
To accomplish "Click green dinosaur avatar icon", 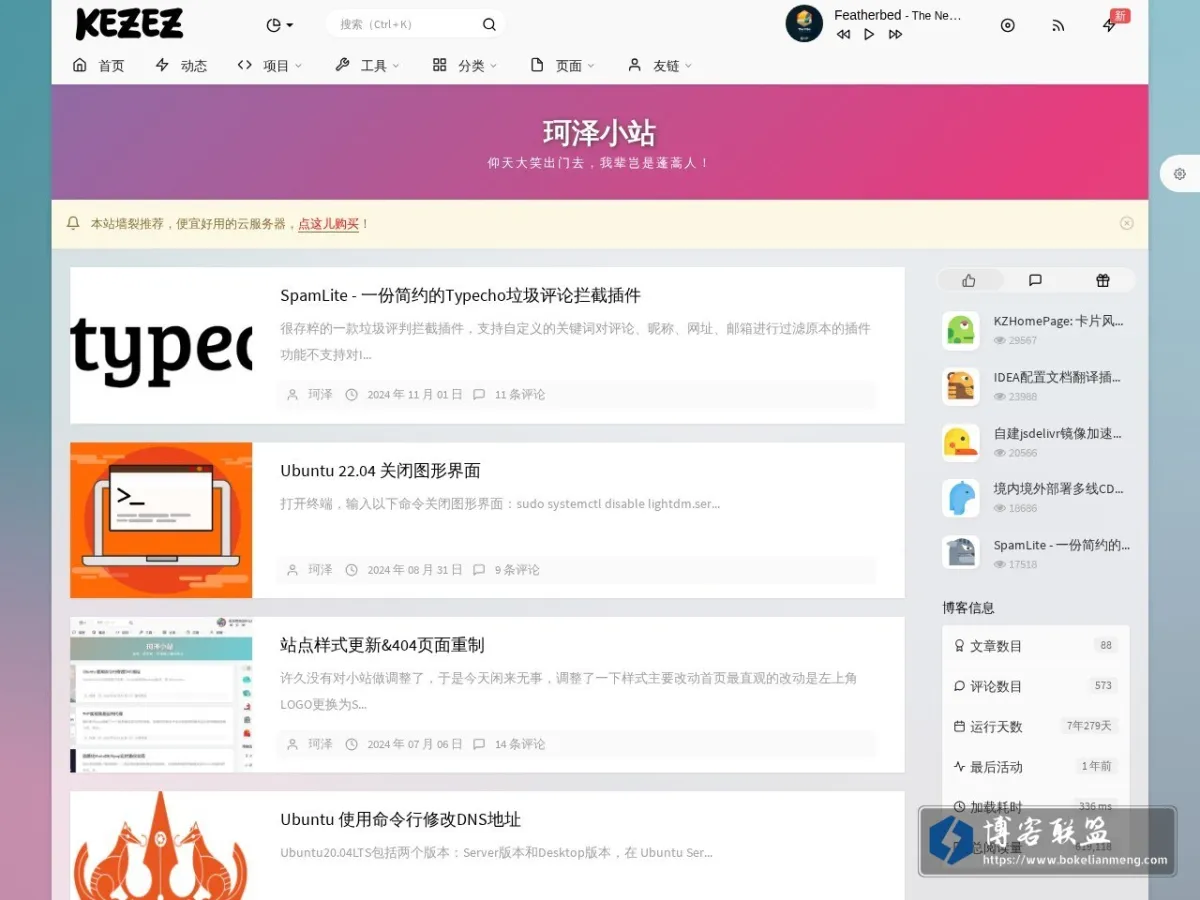I will (961, 330).
